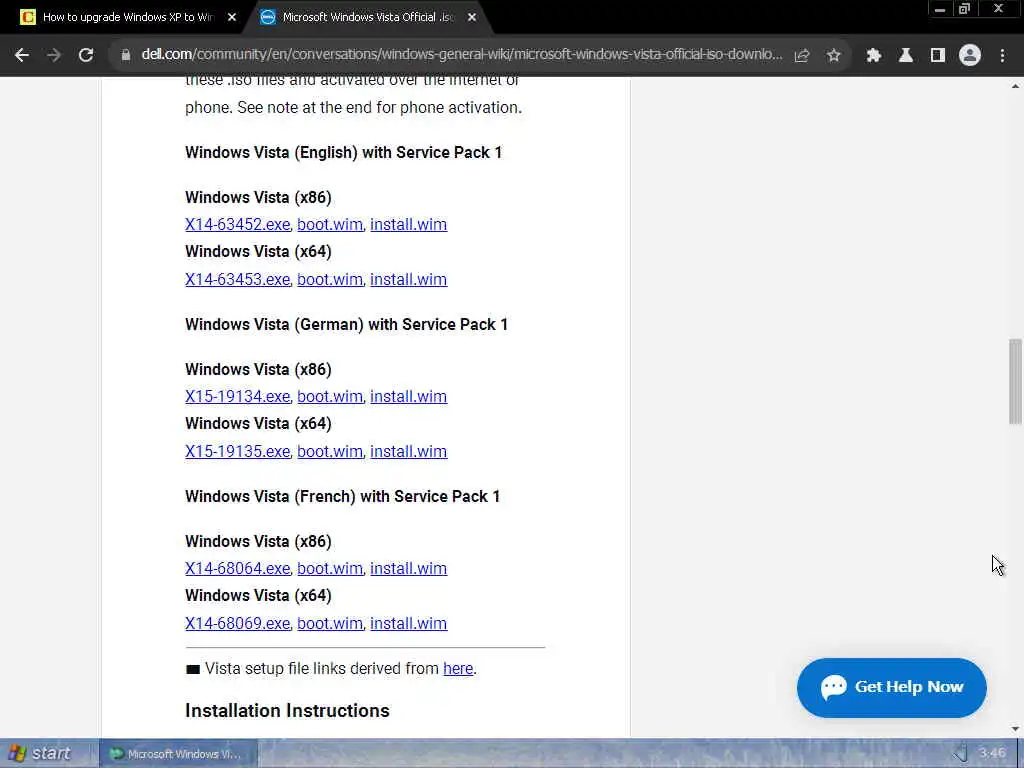Screen dimensions: 1024x768
Task: Go back to the previous page
Action: (x=22, y=56)
